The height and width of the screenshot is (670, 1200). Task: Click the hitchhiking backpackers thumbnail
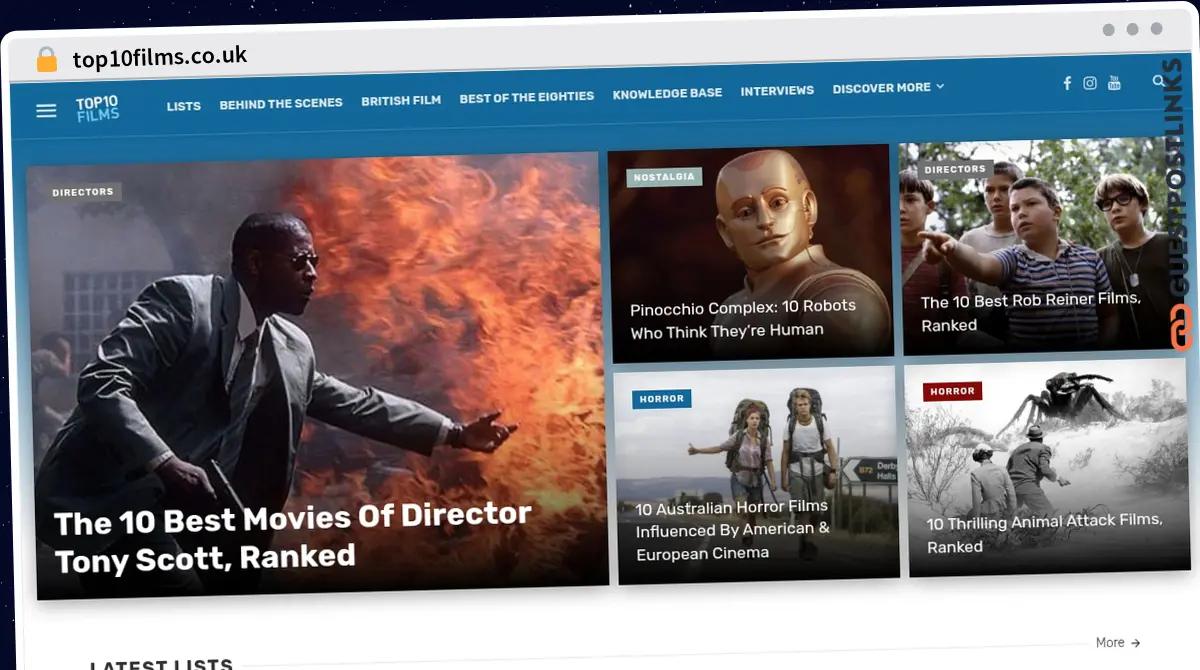click(x=756, y=475)
